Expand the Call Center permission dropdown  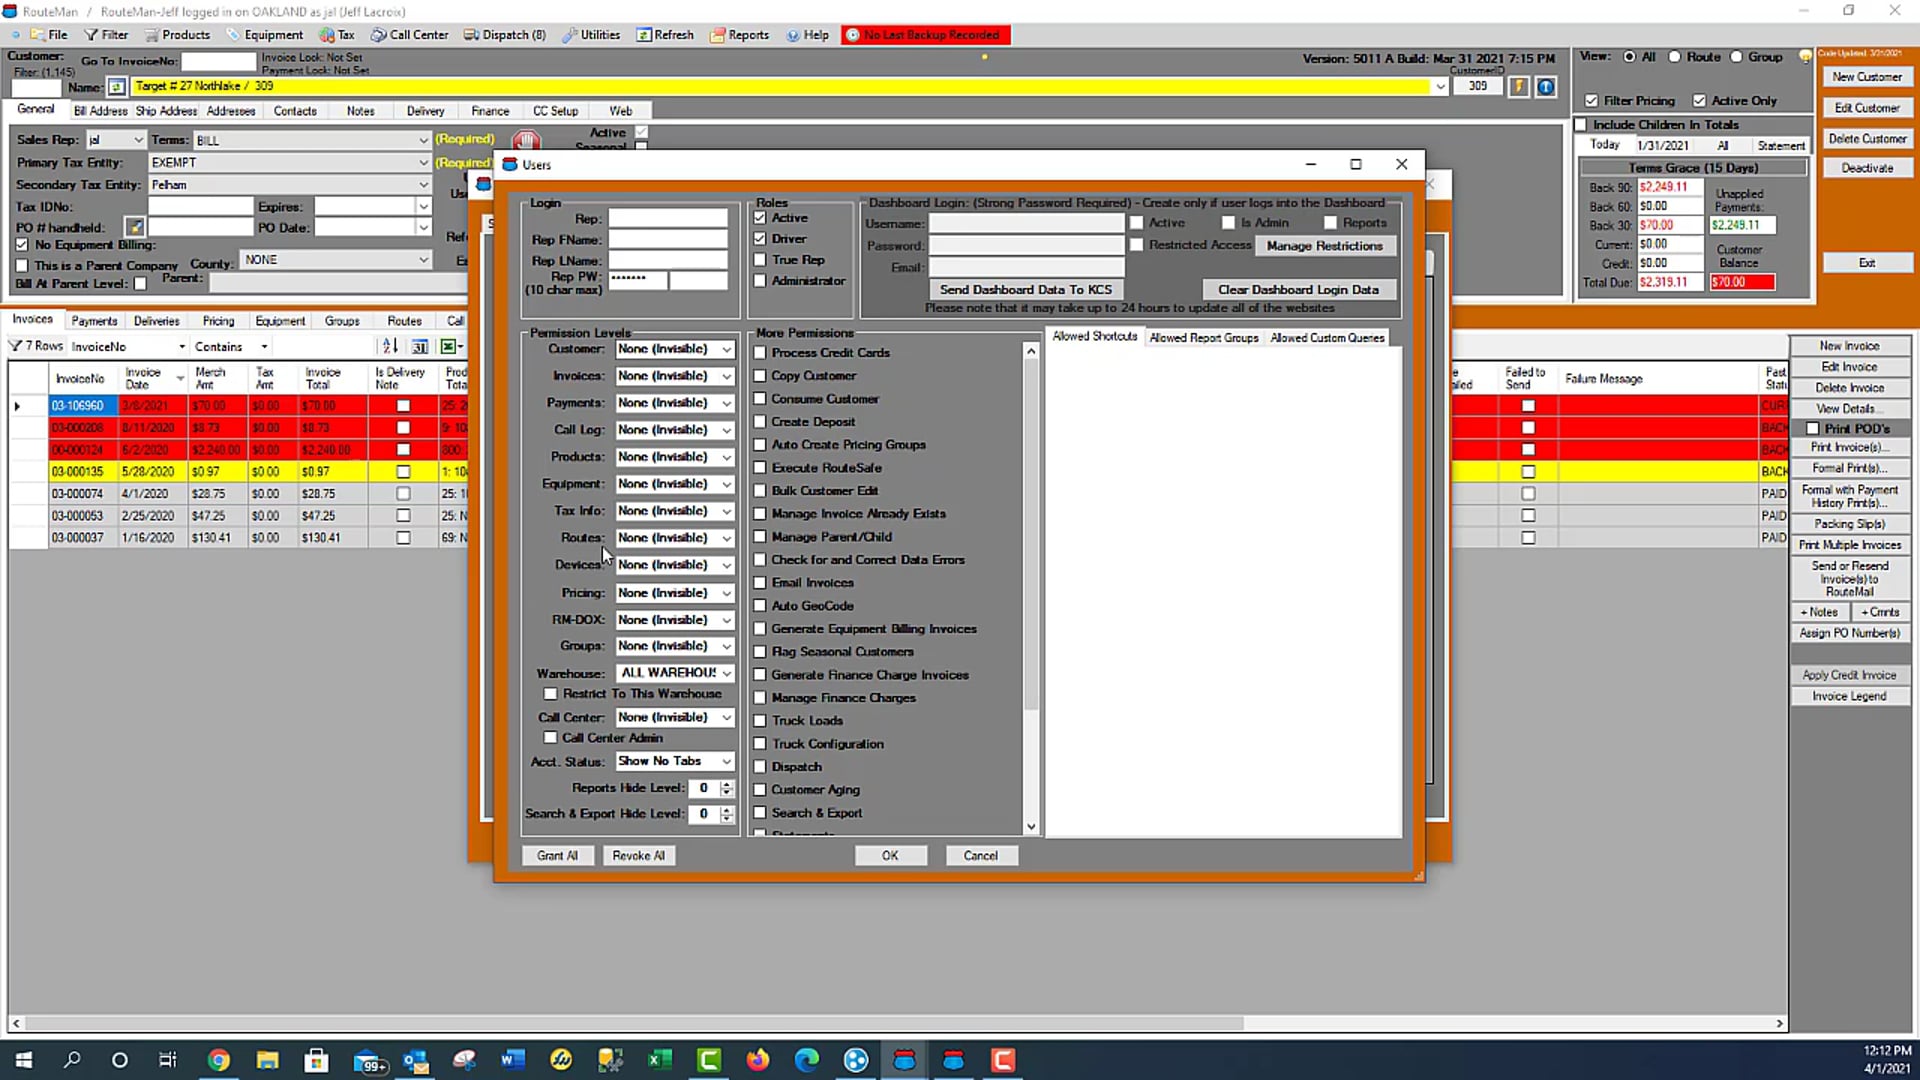click(727, 717)
